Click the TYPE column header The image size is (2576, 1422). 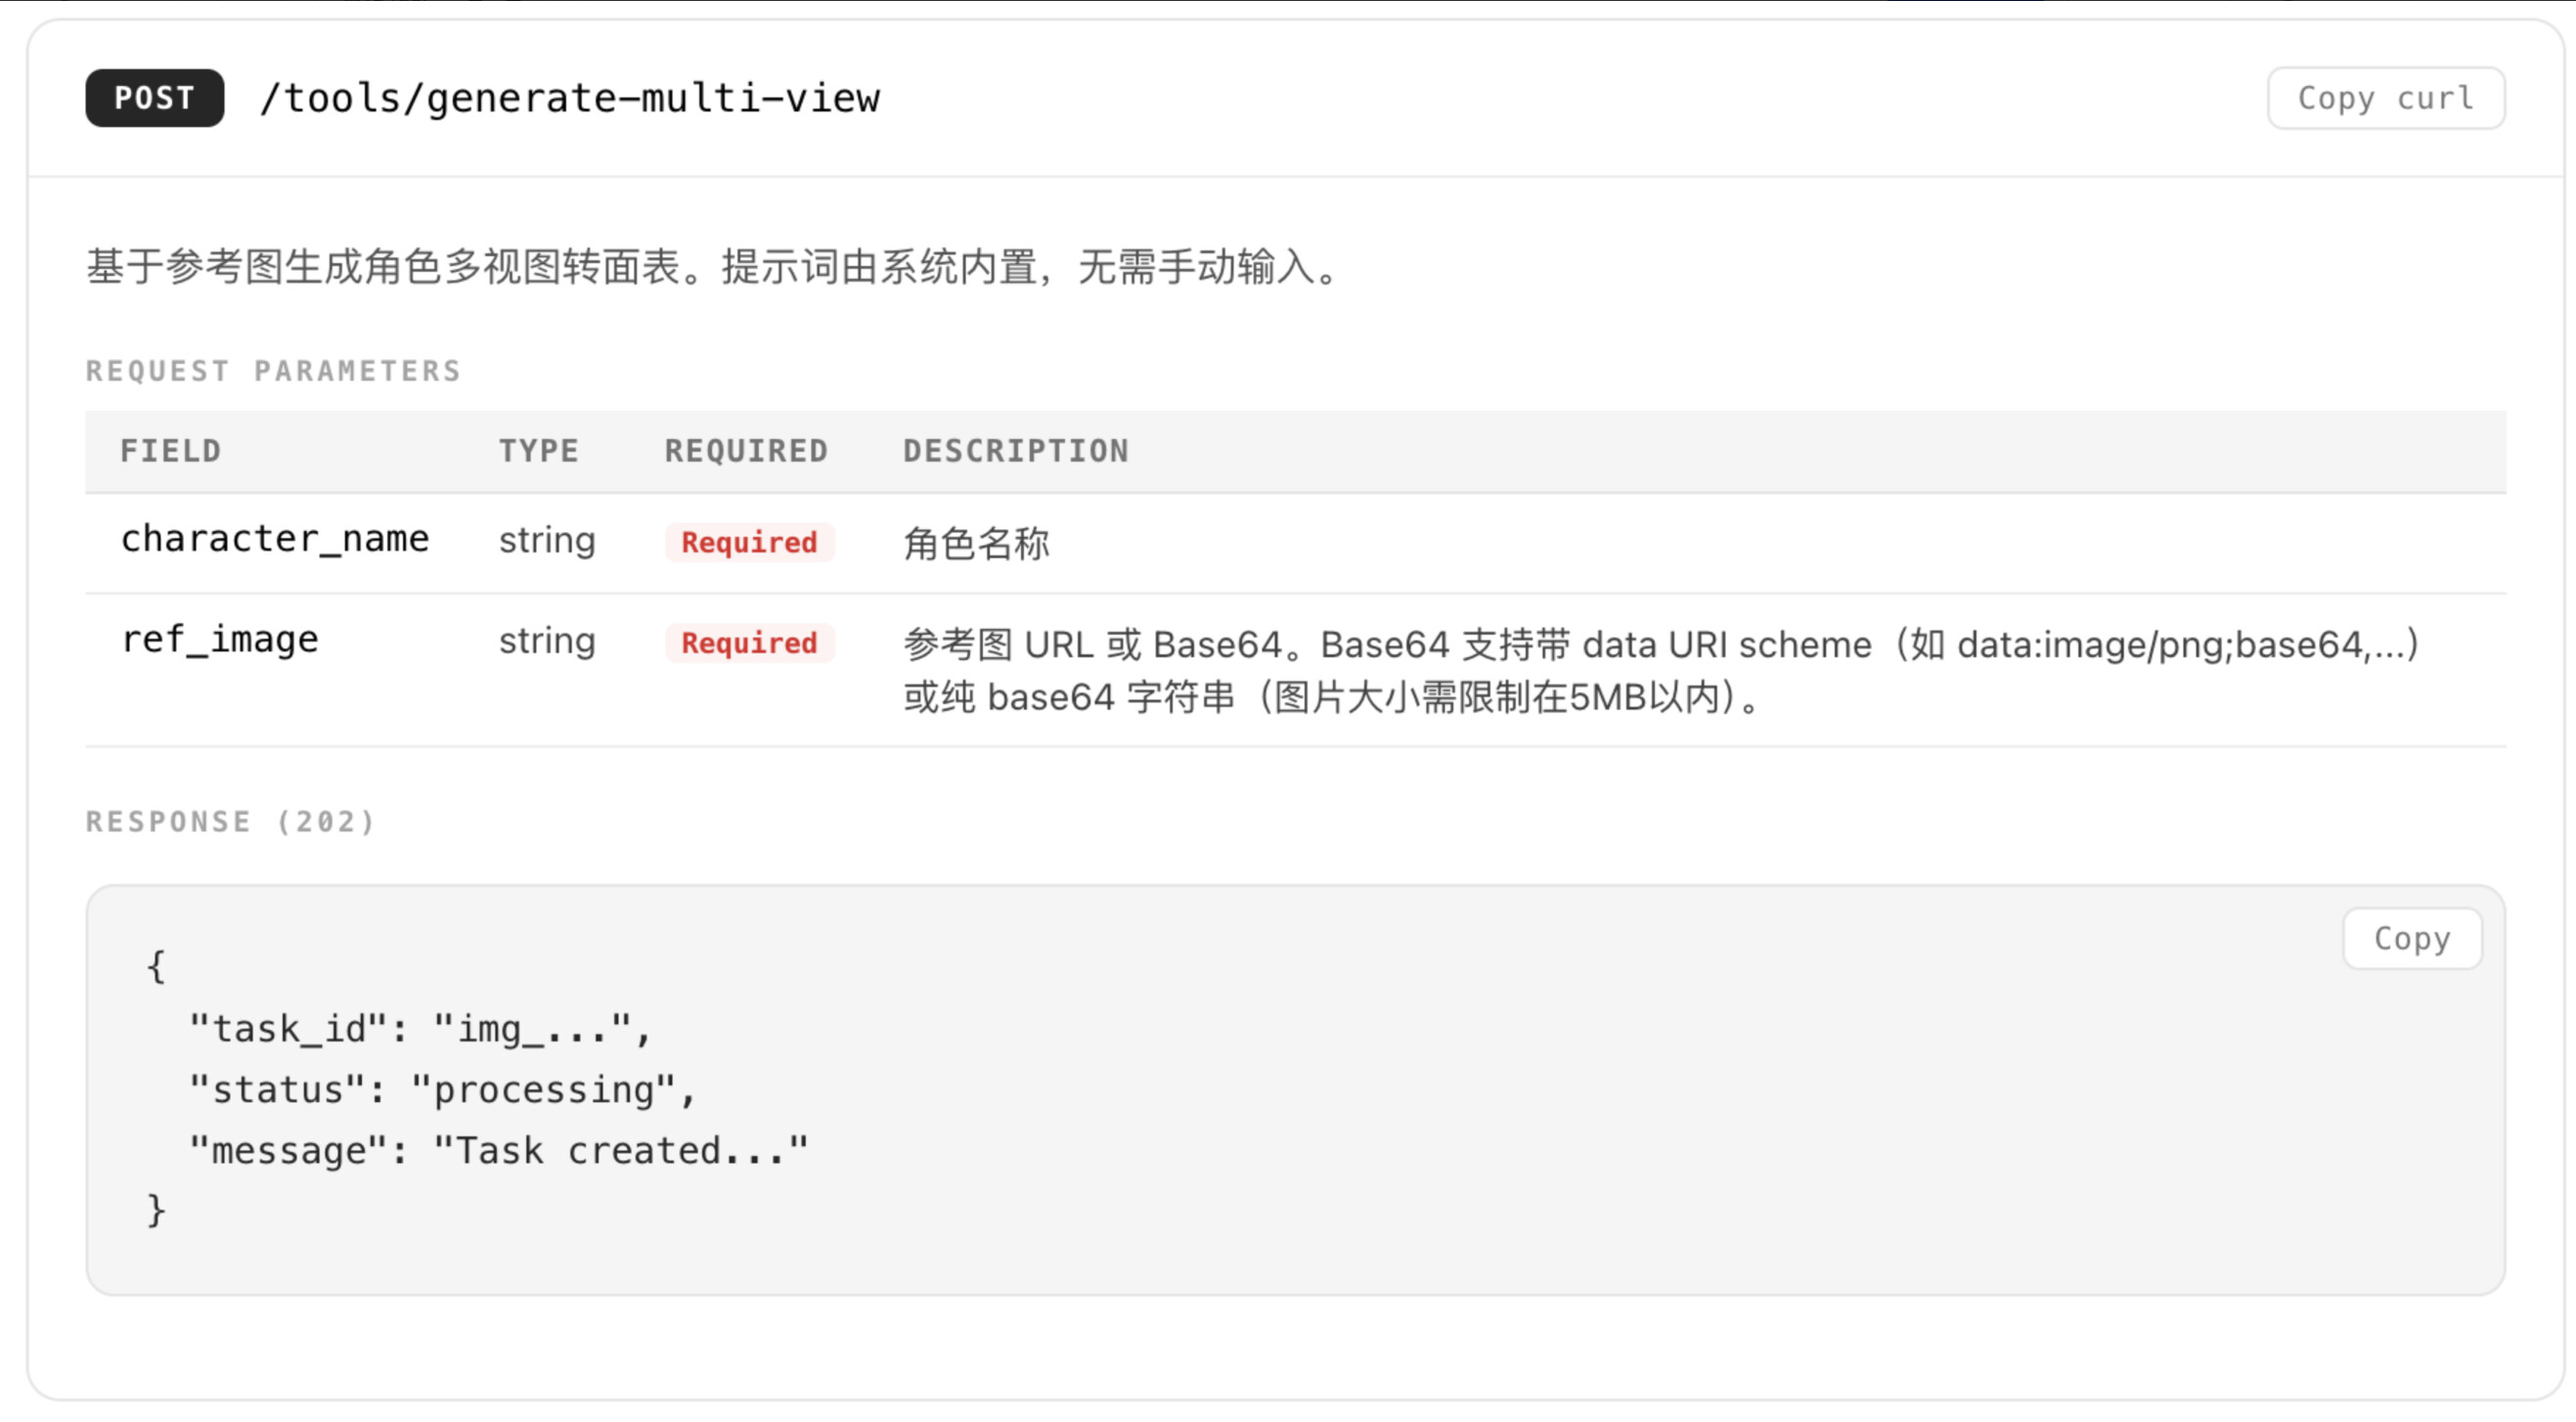click(x=538, y=451)
